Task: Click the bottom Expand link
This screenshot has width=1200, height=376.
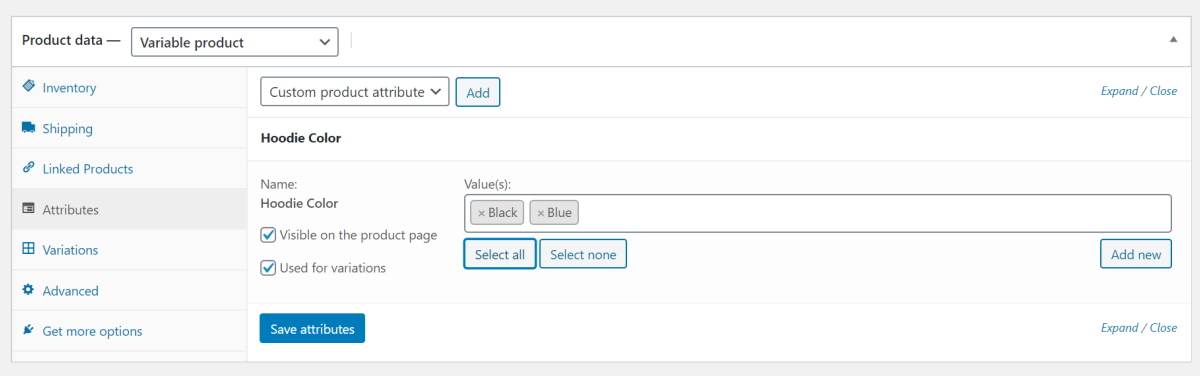Action: point(1120,328)
